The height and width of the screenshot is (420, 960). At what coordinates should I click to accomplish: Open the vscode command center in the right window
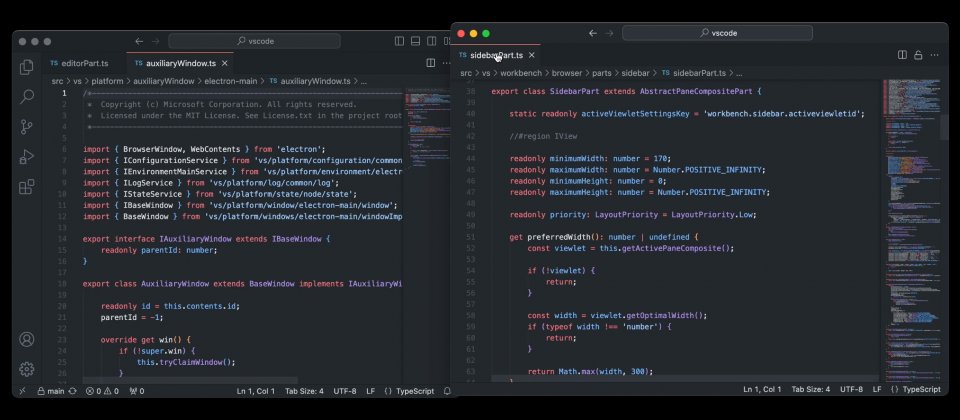(718, 33)
